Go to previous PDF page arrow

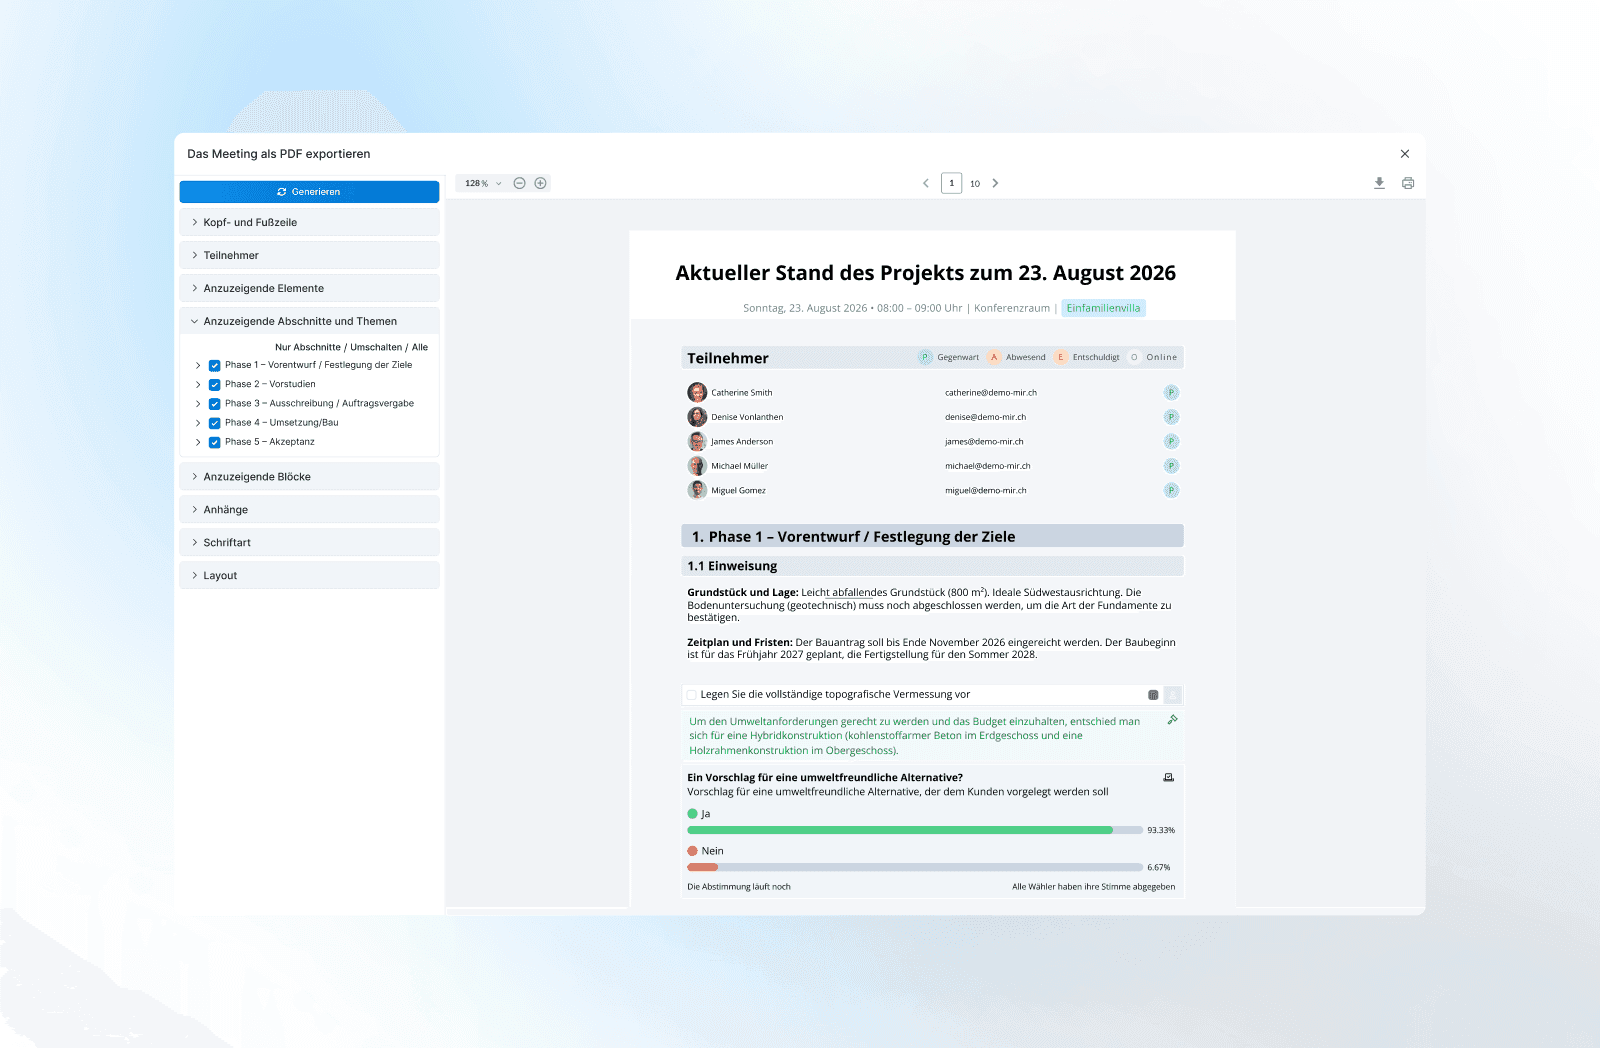point(926,183)
